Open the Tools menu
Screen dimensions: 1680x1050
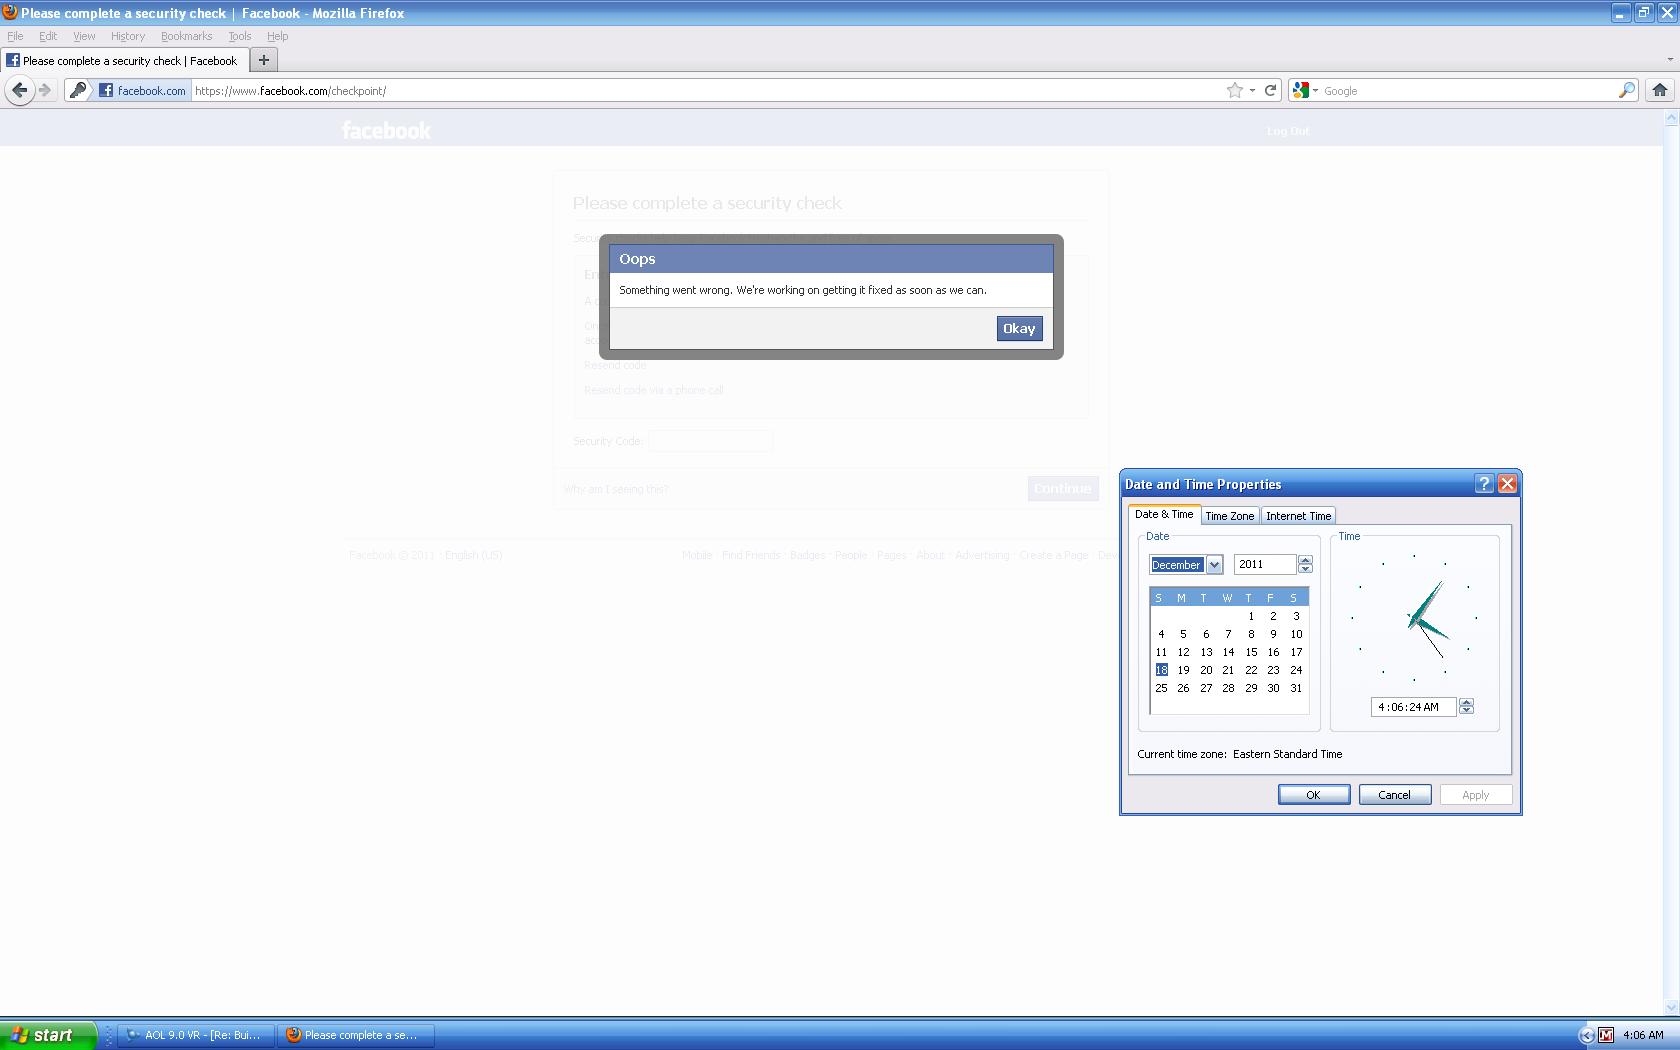[x=239, y=36]
